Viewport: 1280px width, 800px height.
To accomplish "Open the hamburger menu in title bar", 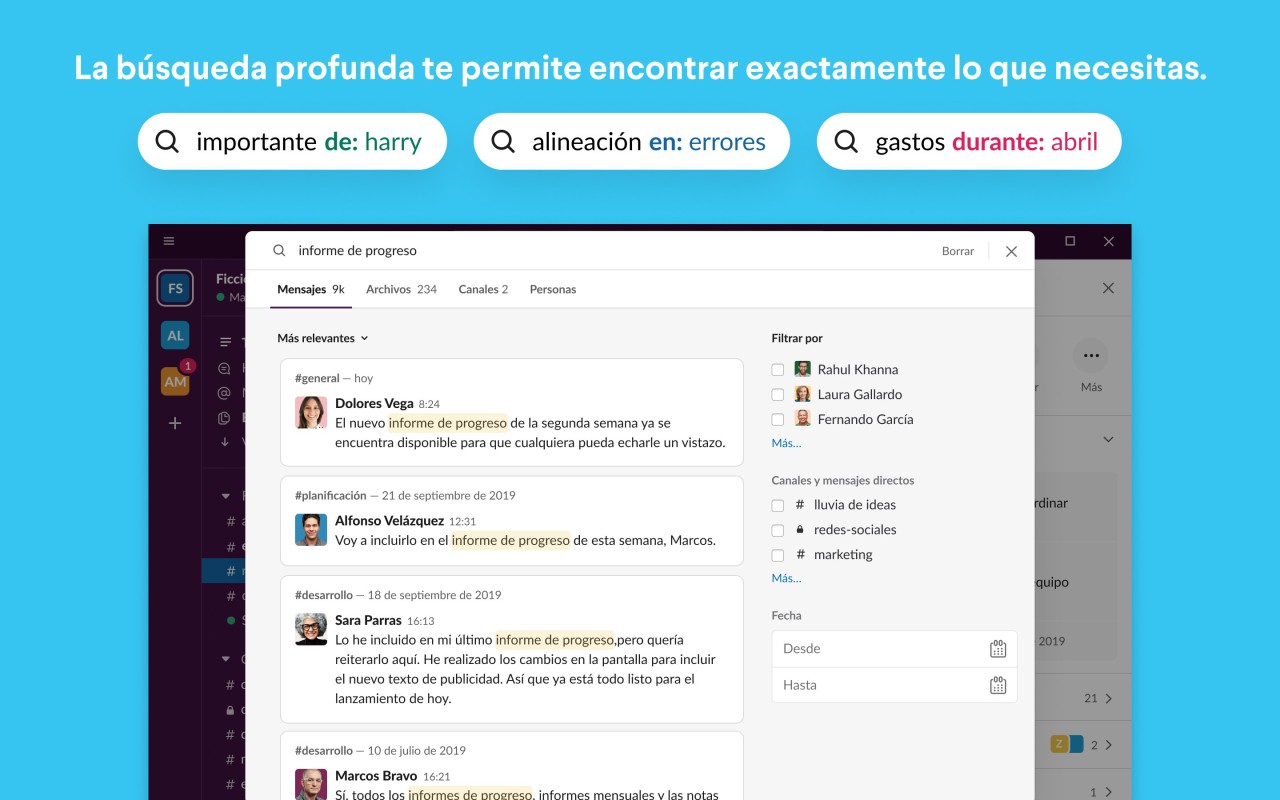I will click(x=169, y=241).
